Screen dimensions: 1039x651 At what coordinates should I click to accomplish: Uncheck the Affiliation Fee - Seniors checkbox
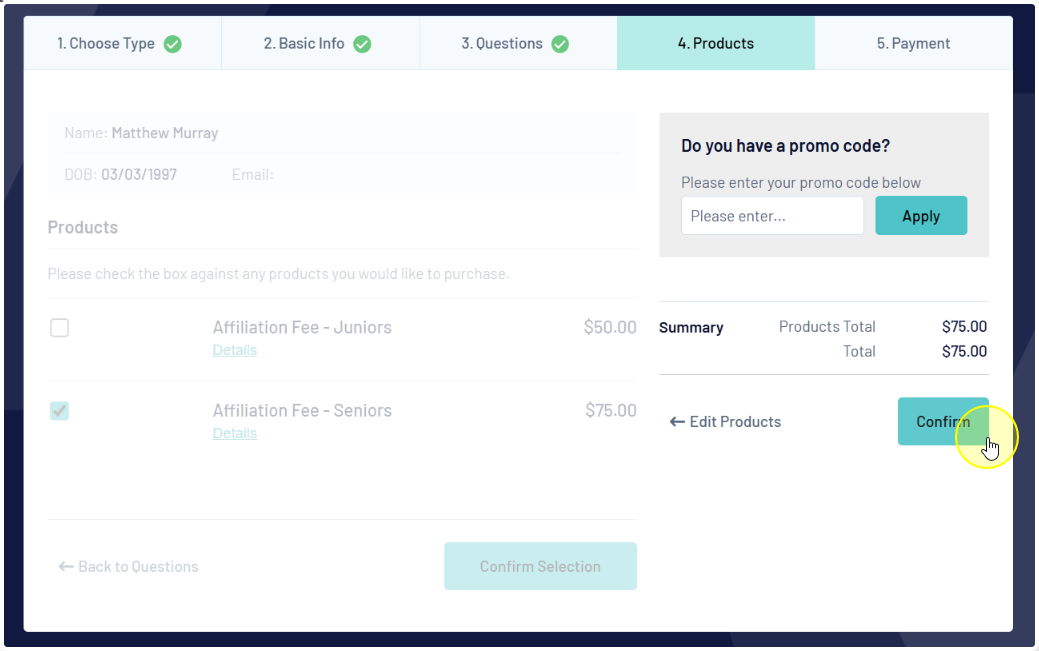pos(60,410)
